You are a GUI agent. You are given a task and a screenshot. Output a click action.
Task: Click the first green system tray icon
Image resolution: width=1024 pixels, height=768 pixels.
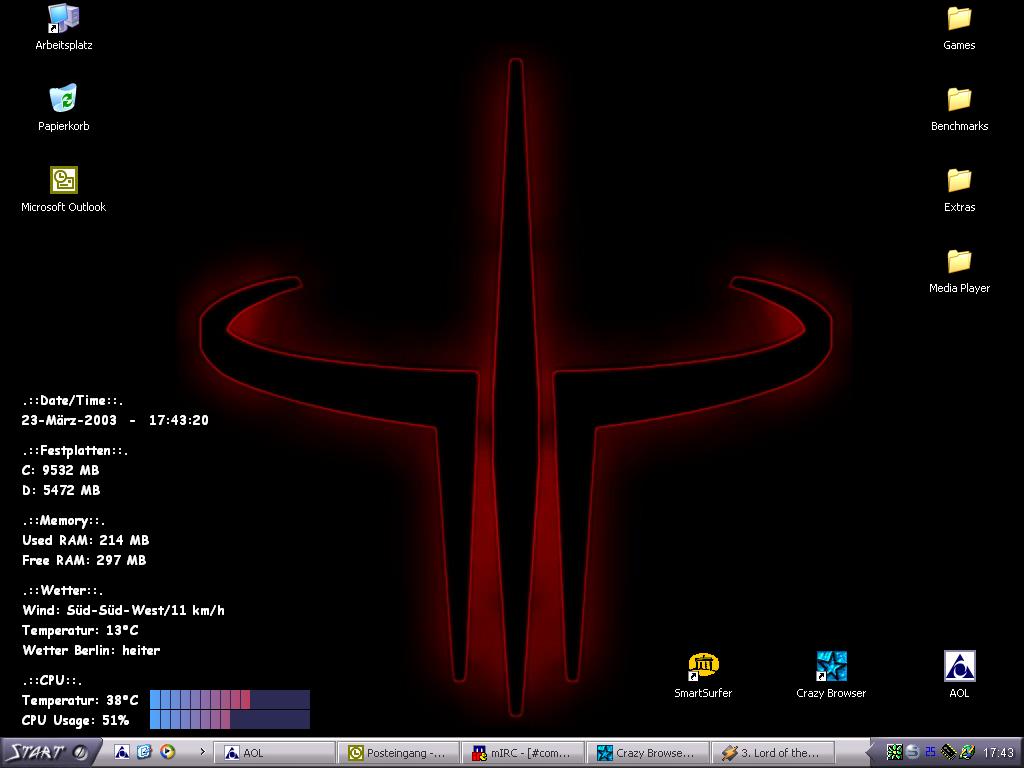[x=894, y=752]
